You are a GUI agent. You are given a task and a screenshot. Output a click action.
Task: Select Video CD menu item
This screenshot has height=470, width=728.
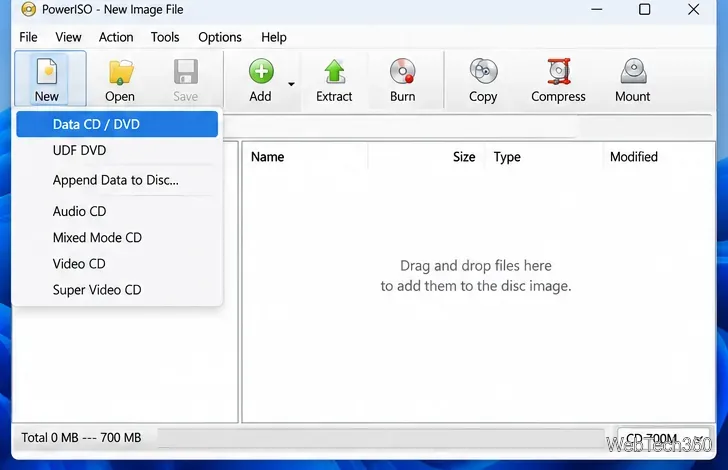tap(117, 264)
